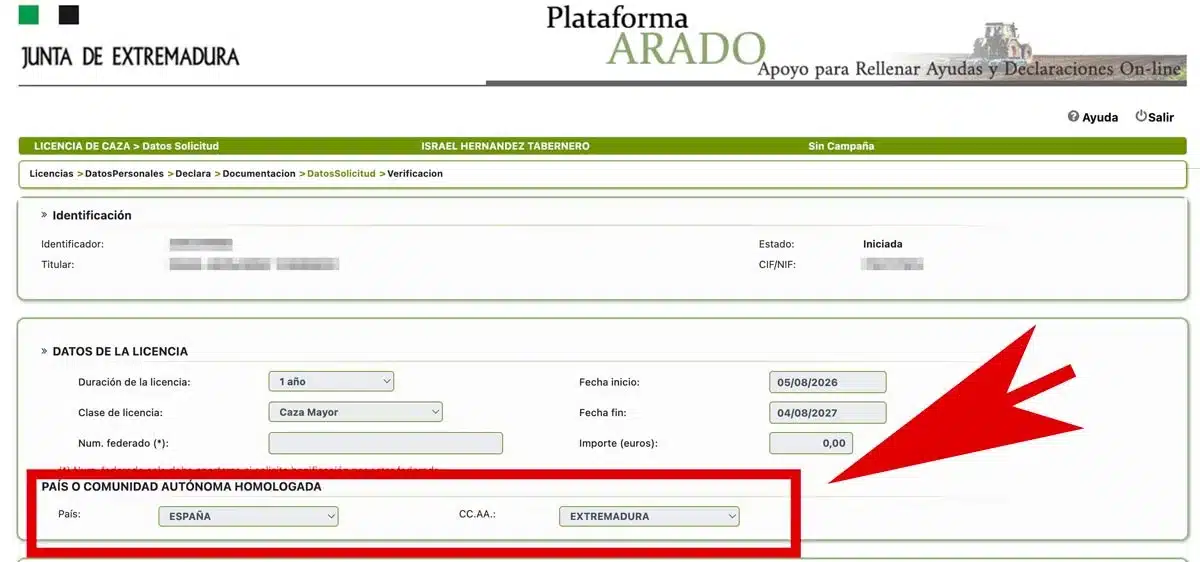
Task: Click the Titular label
Action: coord(58,265)
